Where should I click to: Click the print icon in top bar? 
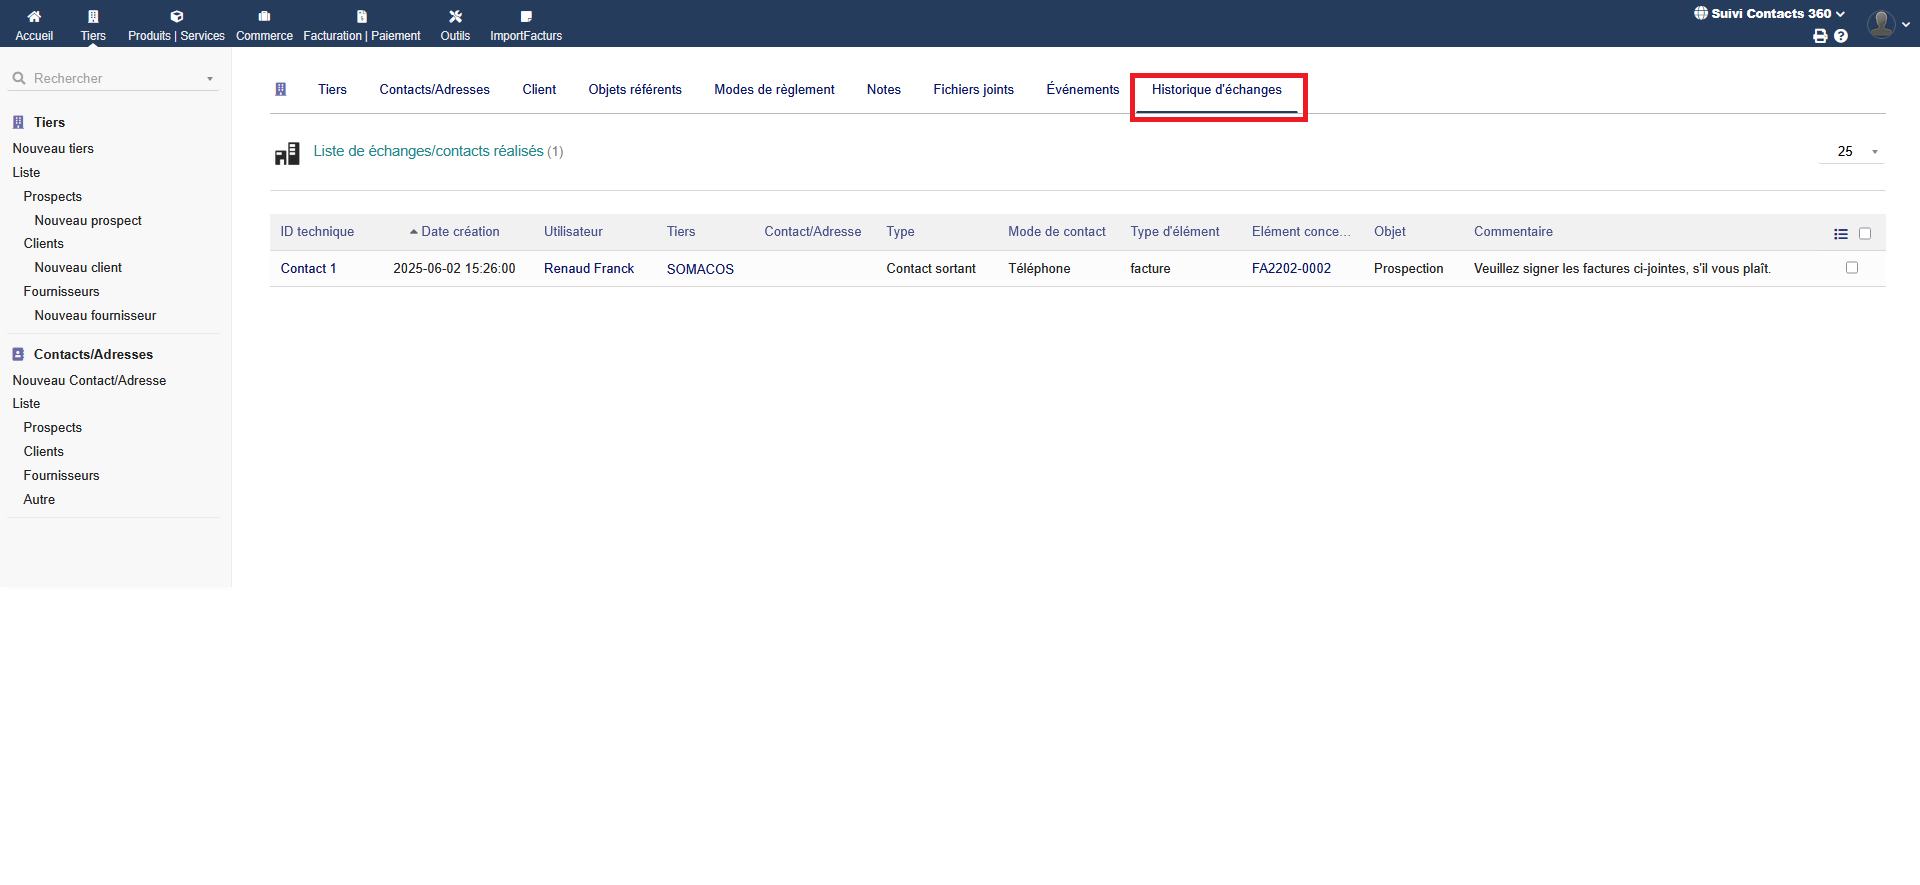[1820, 36]
